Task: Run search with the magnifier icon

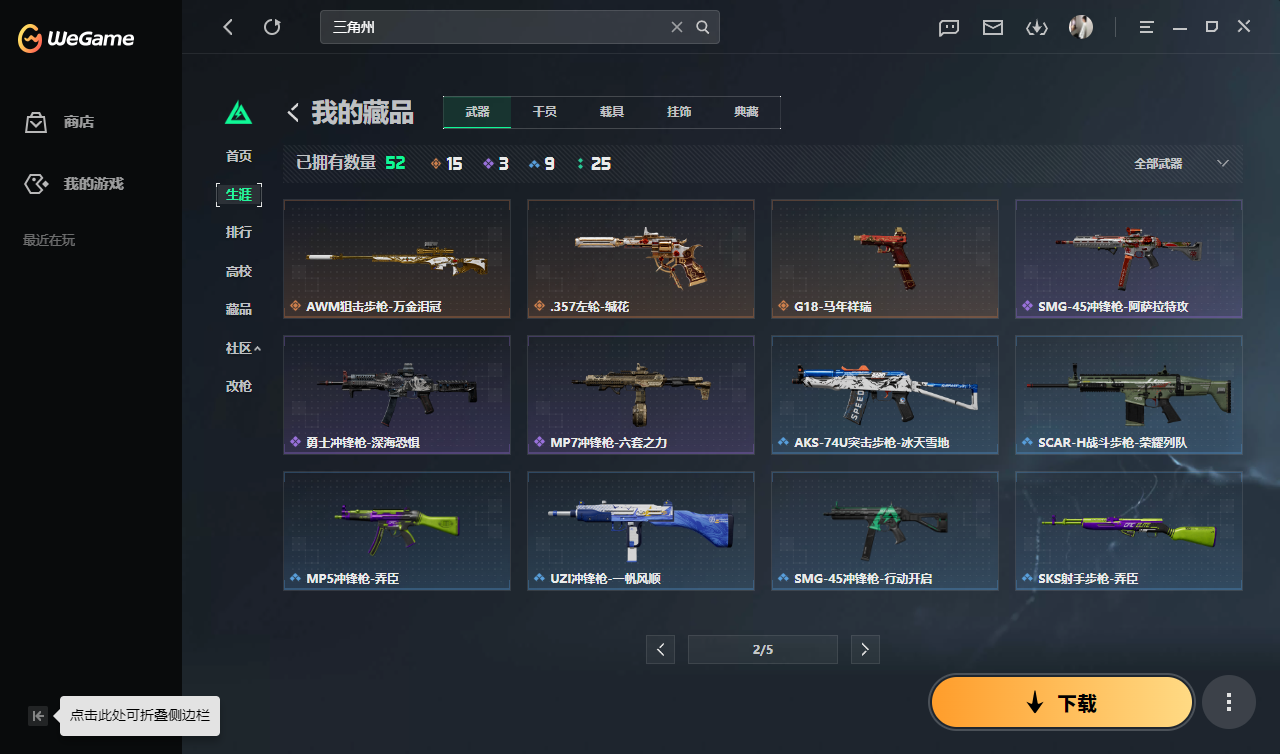Action: click(703, 27)
